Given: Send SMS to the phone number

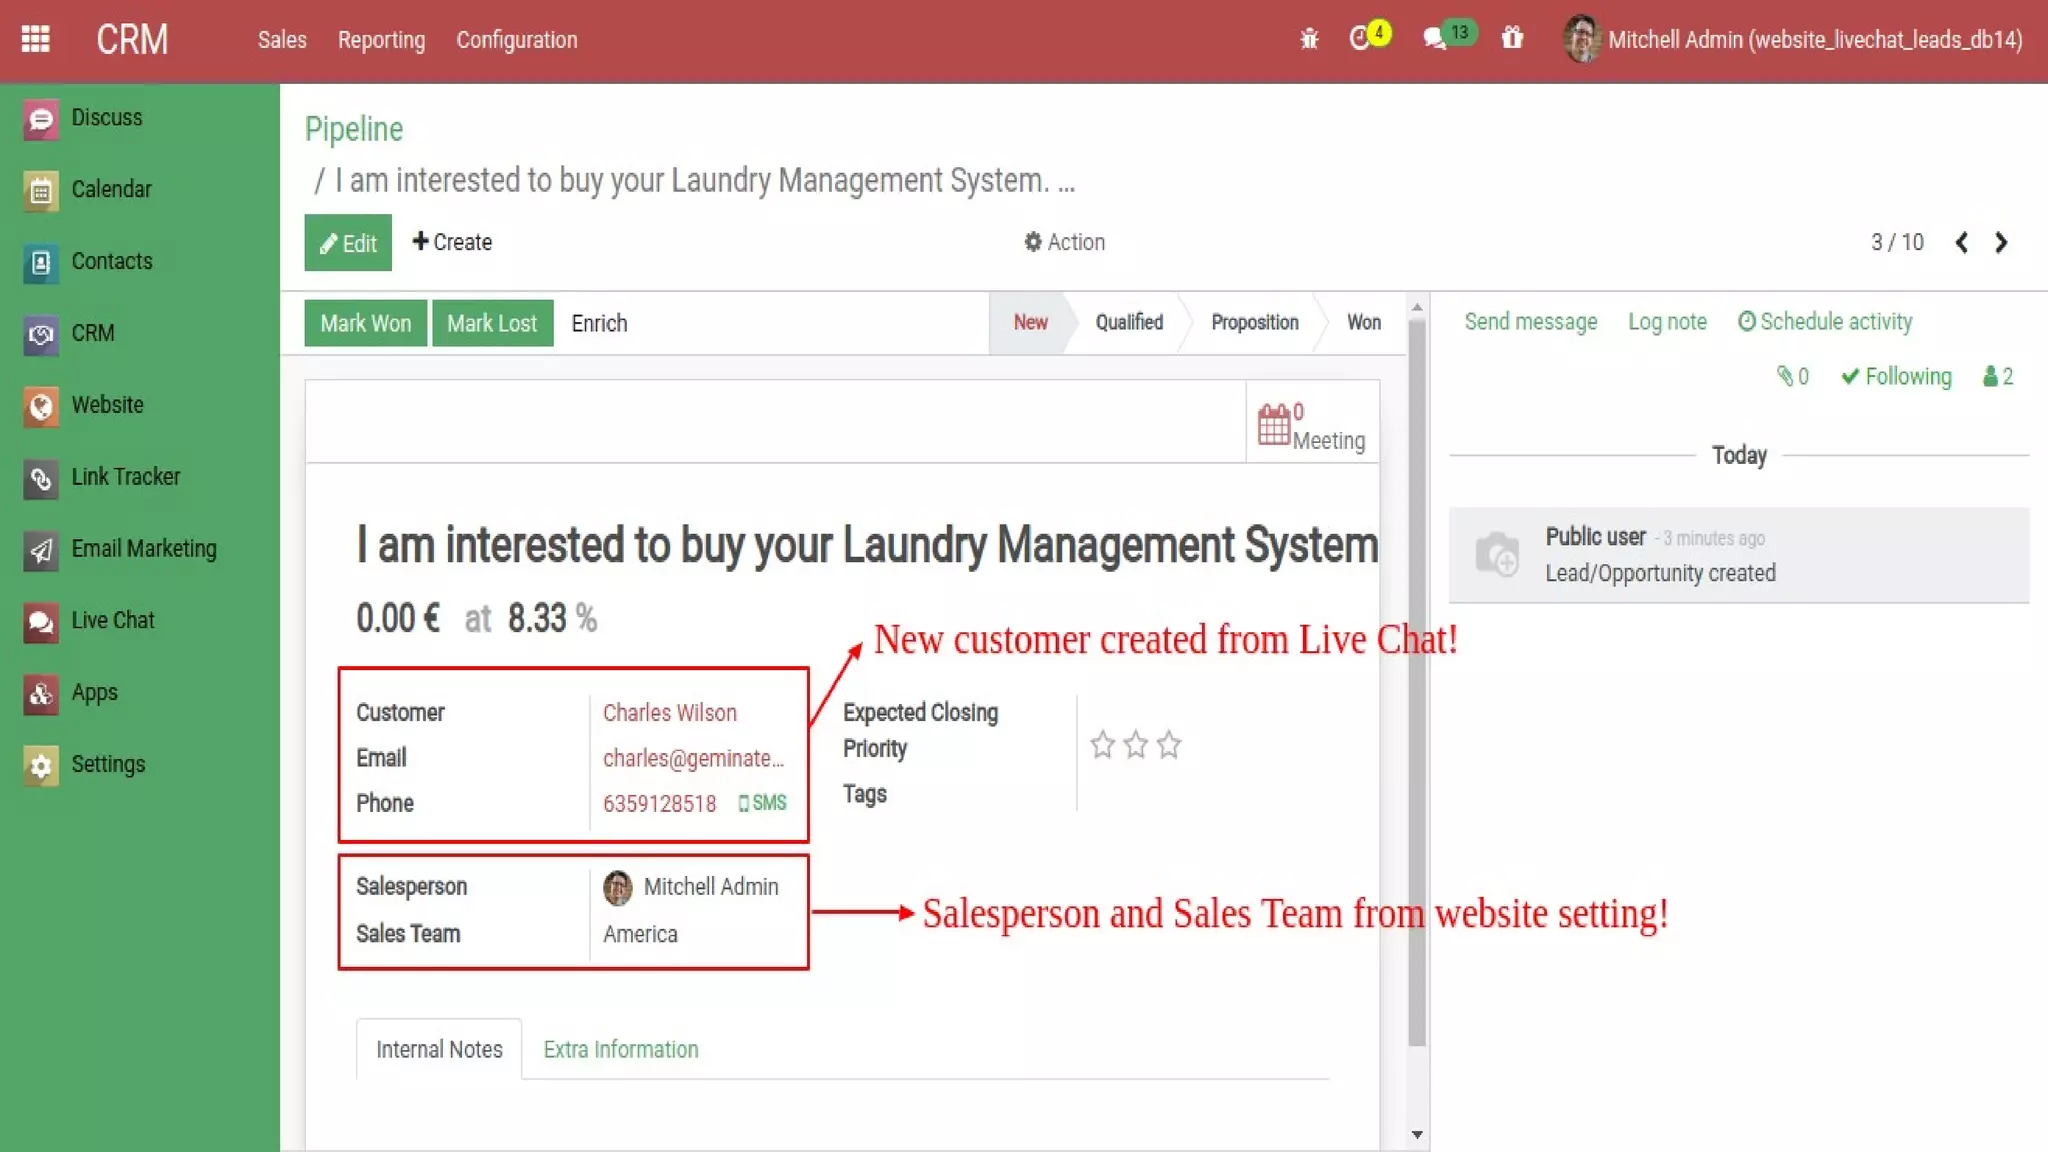Looking at the screenshot, I should [763, 803].
